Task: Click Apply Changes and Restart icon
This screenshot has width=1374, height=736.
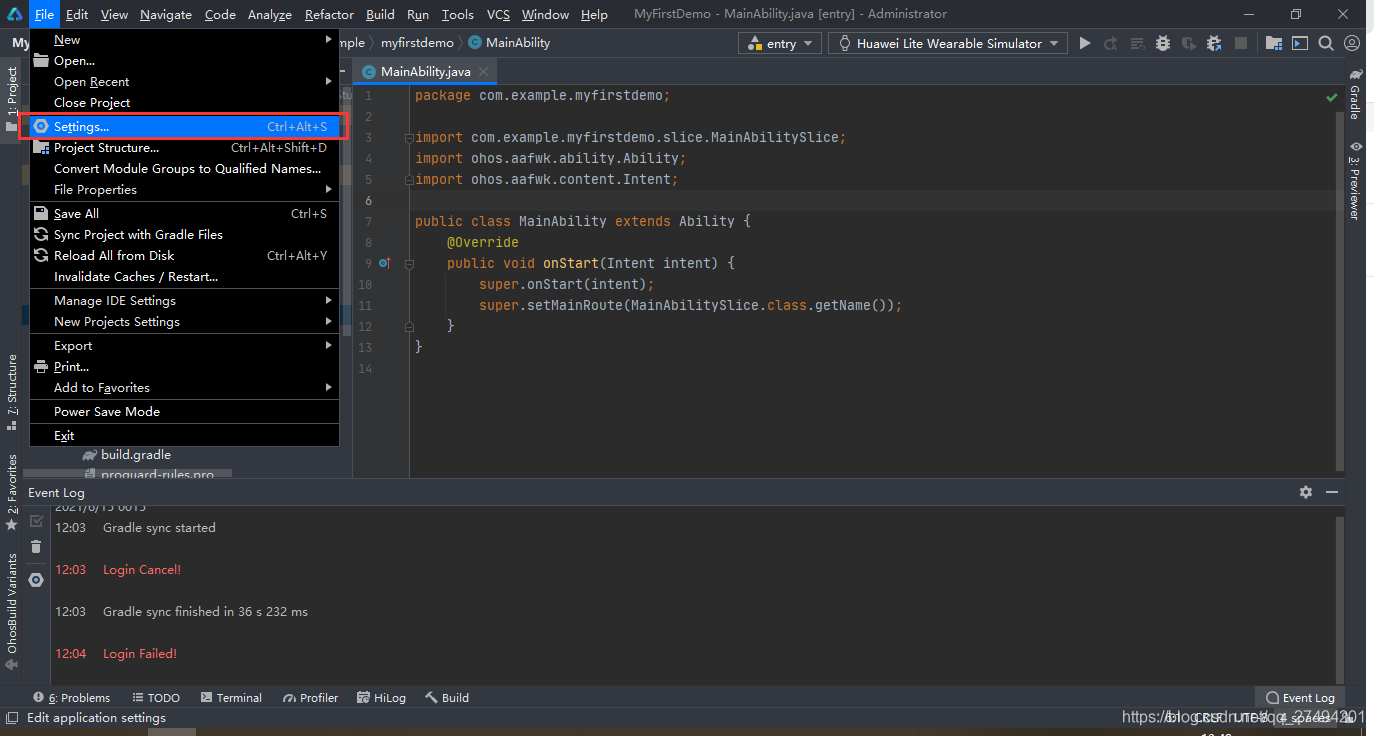Action: (1111, 43)
